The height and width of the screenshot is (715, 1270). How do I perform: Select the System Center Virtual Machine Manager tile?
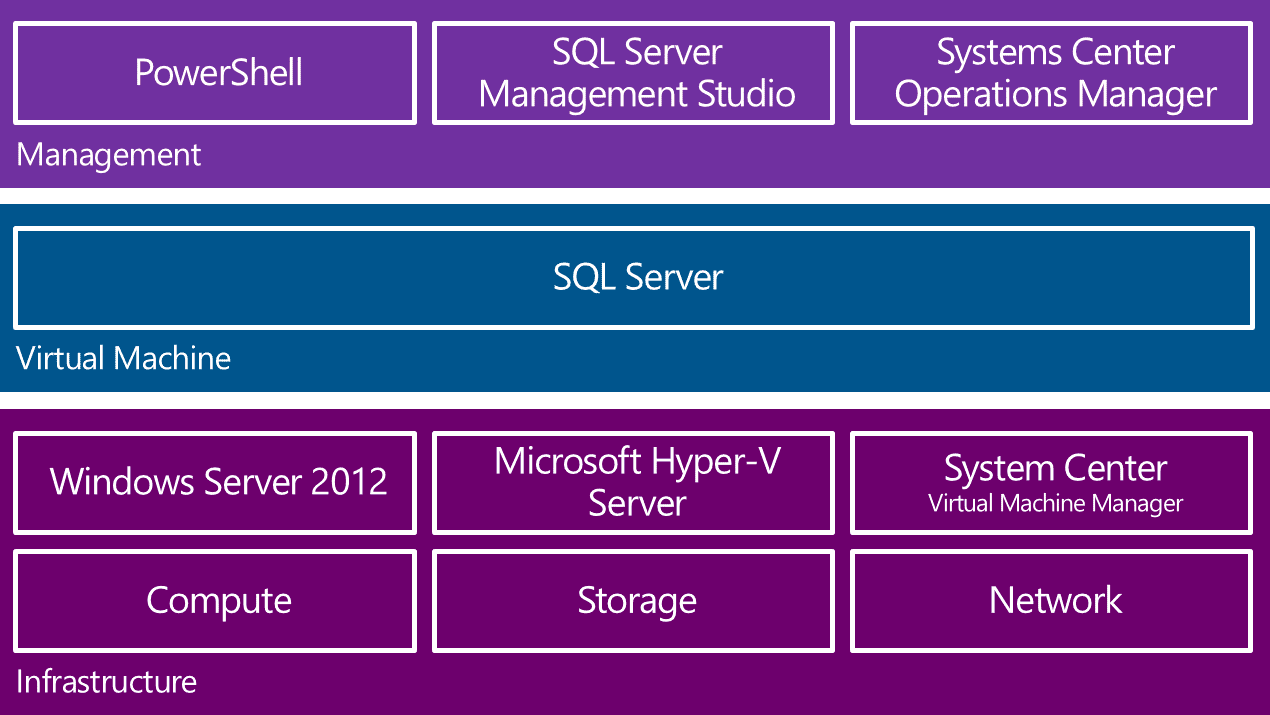point(1051,483)
